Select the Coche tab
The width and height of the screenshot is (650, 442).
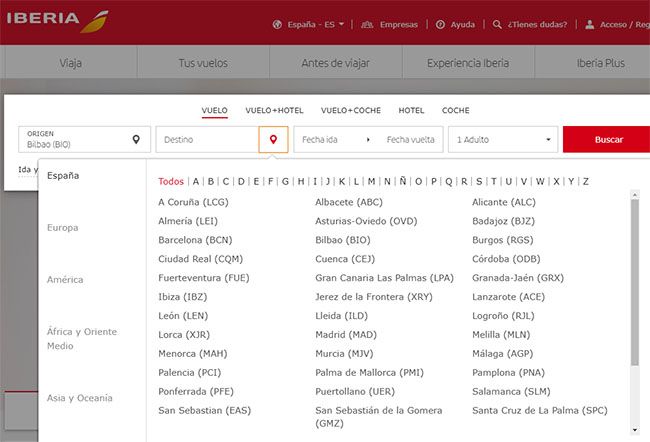pyautogui.click(x=455, y=110)
